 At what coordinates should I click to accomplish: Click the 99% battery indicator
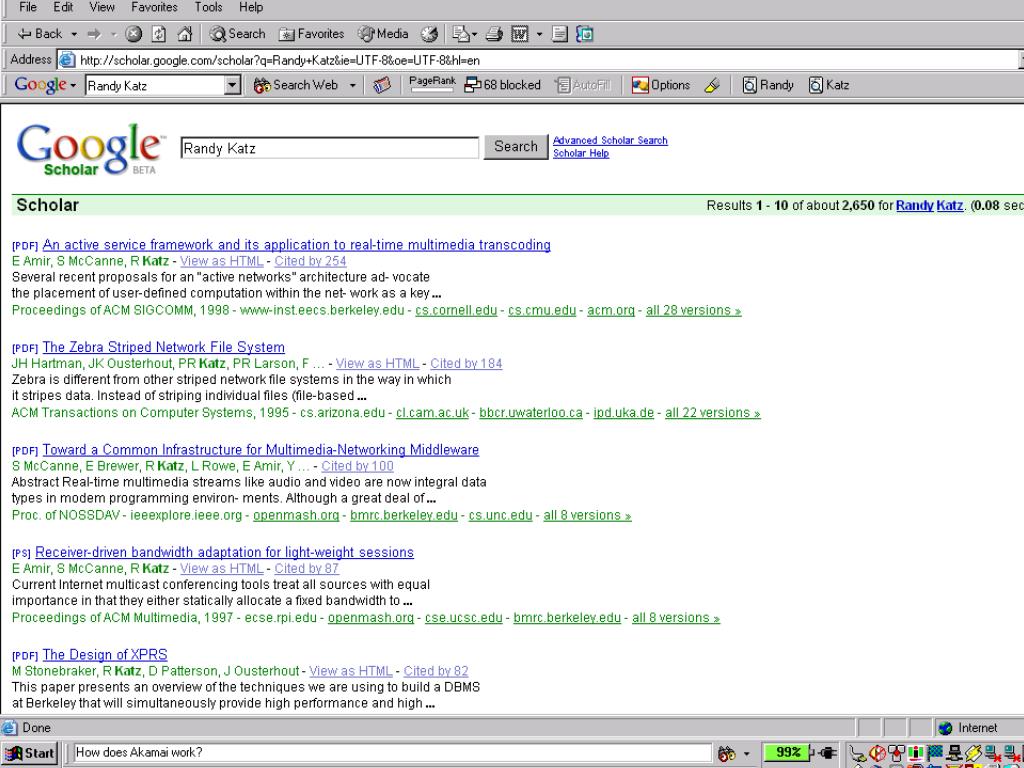pos(788,752)
